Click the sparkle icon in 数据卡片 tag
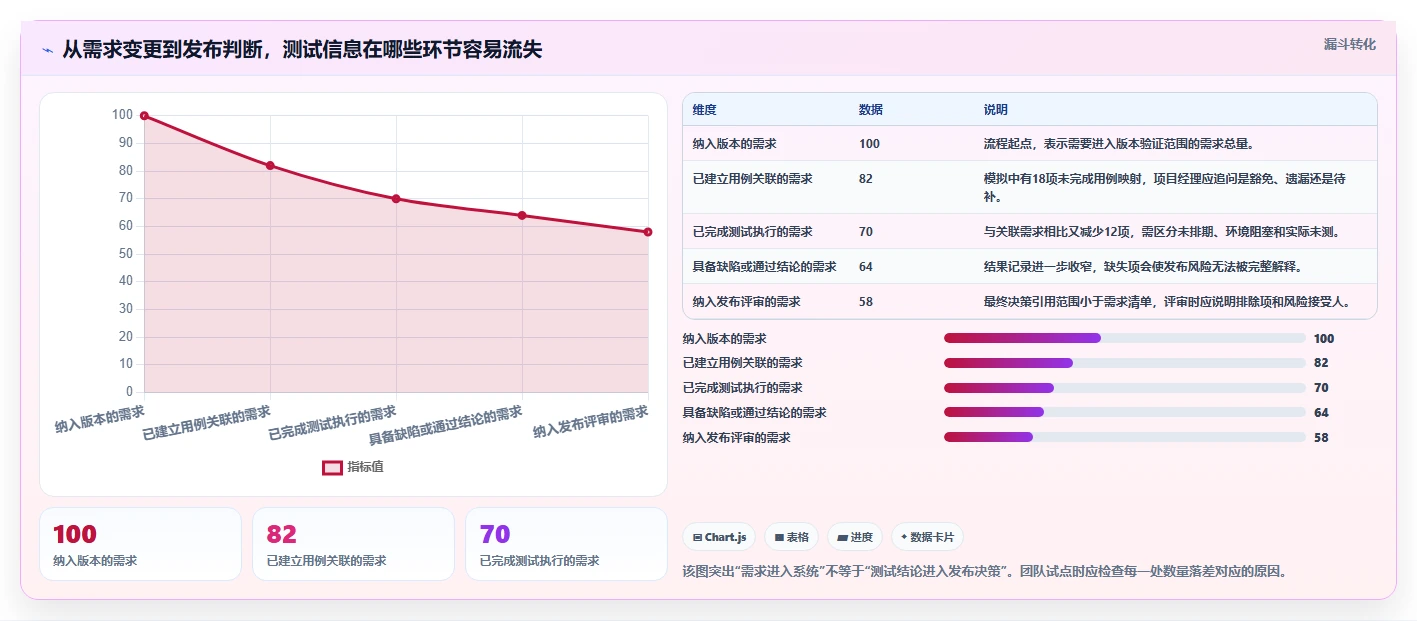The image size is (1417, 621). tap(904, 537)
